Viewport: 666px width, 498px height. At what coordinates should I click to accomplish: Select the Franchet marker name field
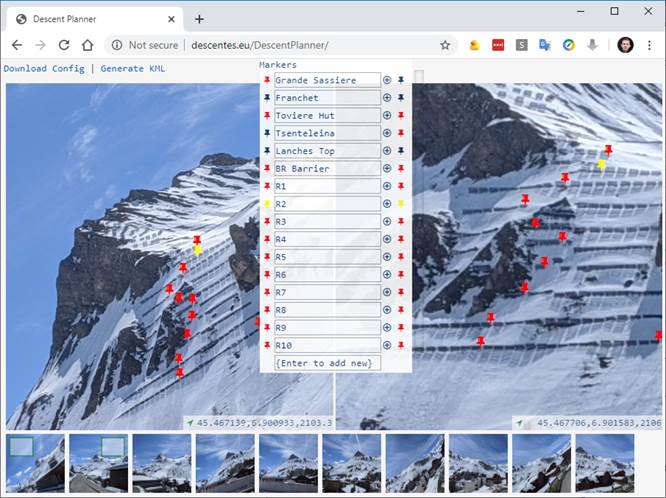coord(327,98)
